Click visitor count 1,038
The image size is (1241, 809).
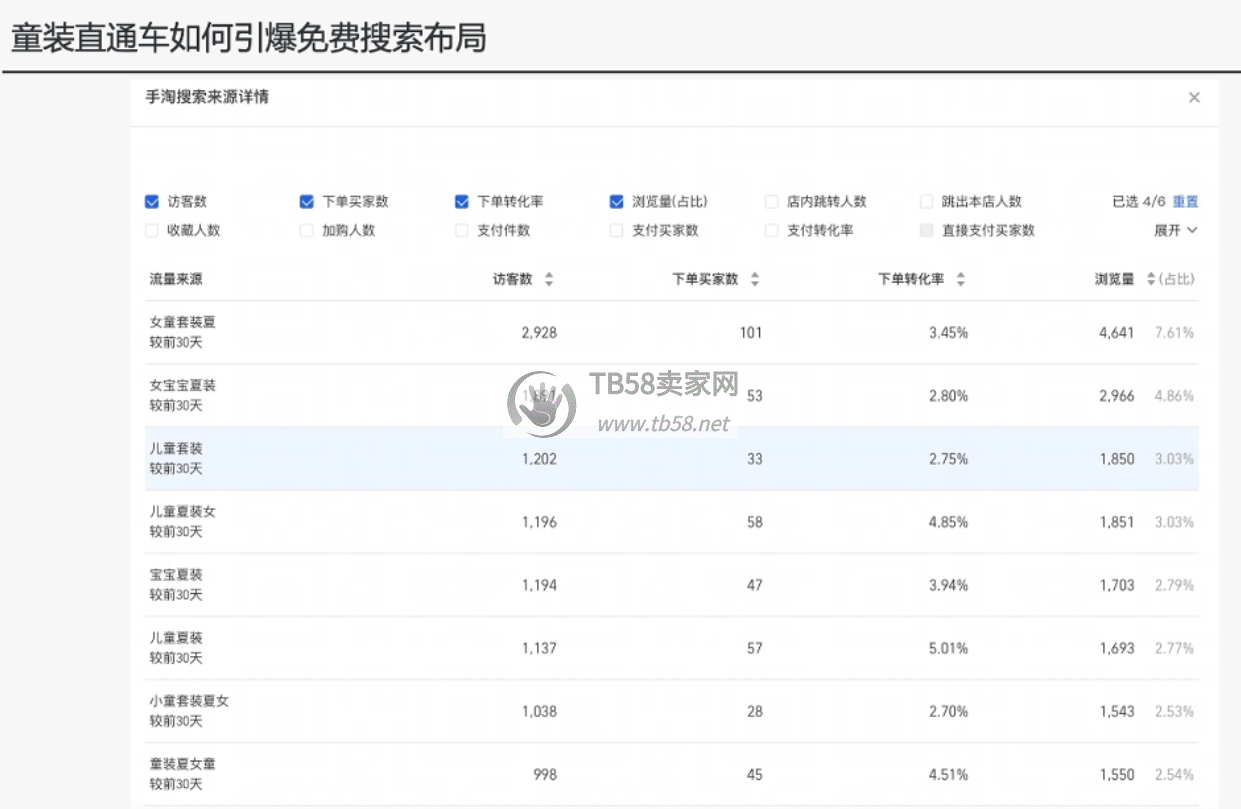tap(539, 711)
